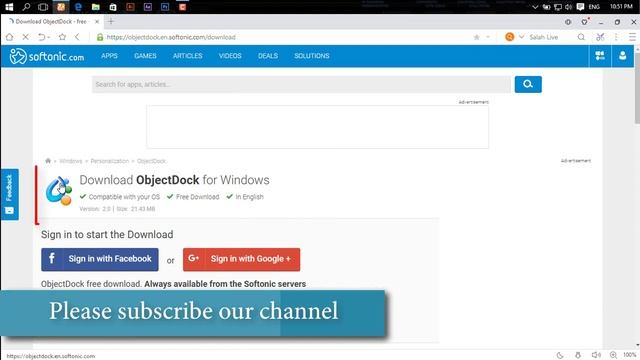
Task: Open a new browser tab
Action: coord(111,21)
